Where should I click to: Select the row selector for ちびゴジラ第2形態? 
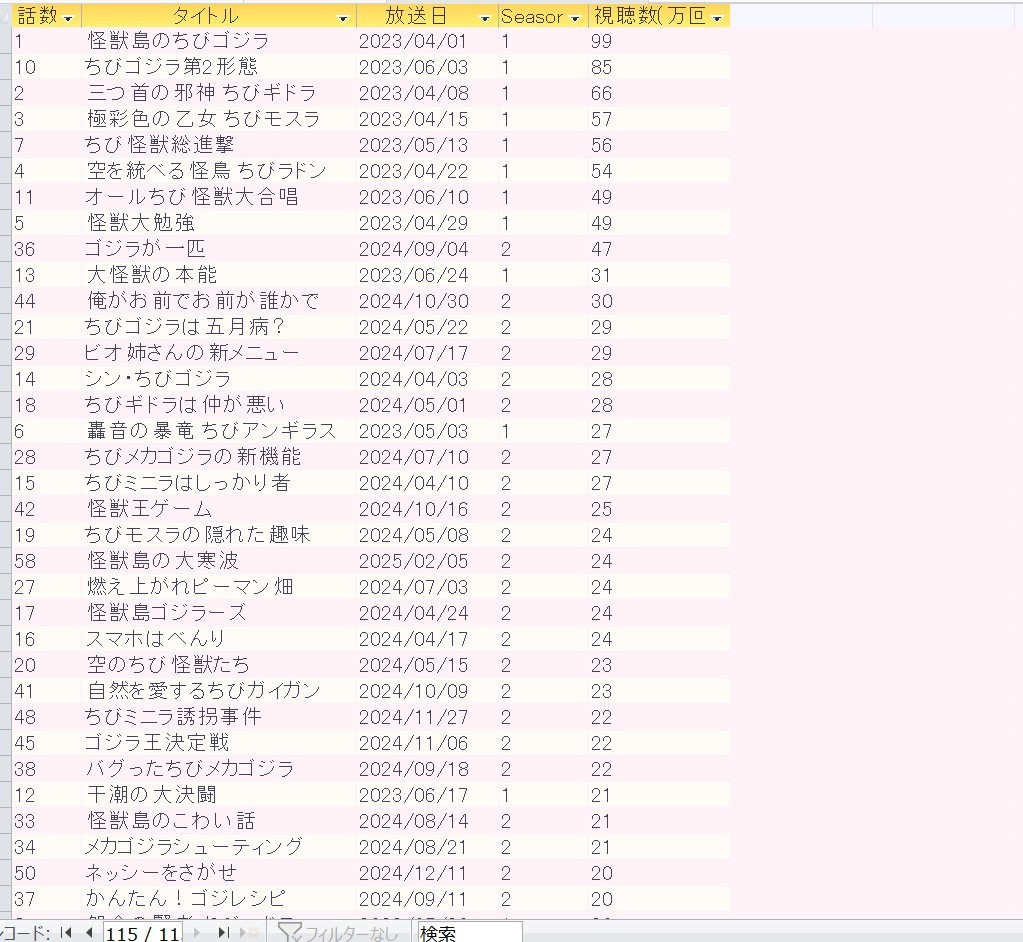(x=5, y=67)
